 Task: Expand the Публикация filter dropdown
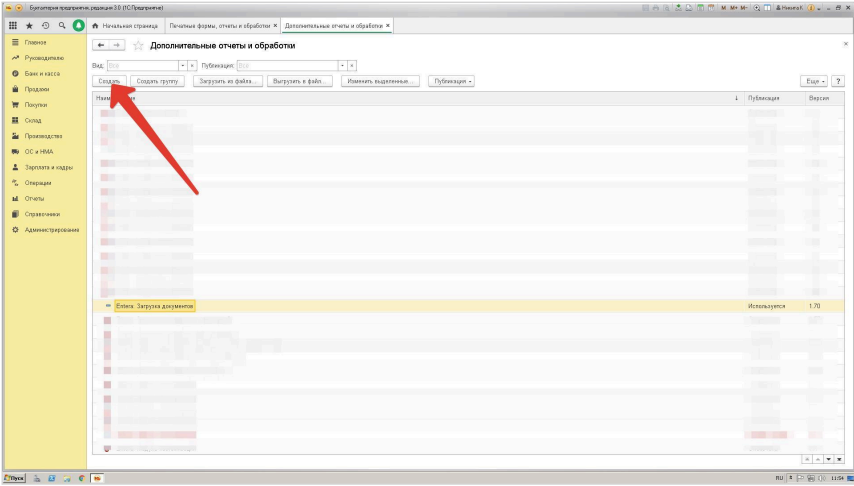(342, 65)
